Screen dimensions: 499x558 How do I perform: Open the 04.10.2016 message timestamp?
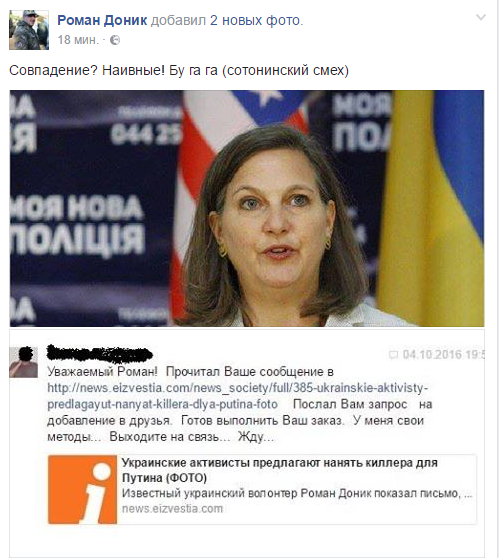tap(443, 354)
